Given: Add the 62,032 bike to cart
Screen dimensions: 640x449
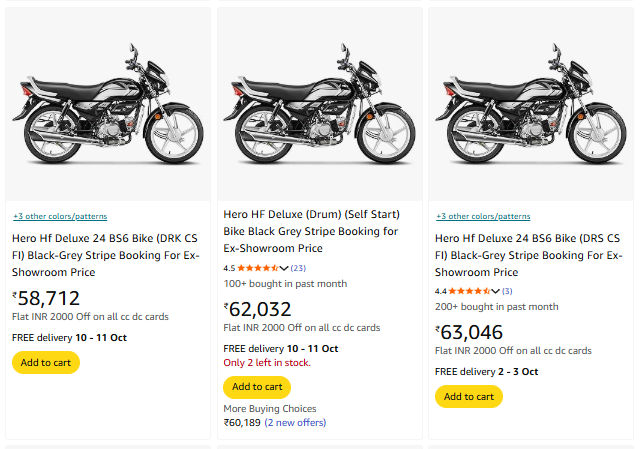Looking at the screenshot, I should (257, 386).
